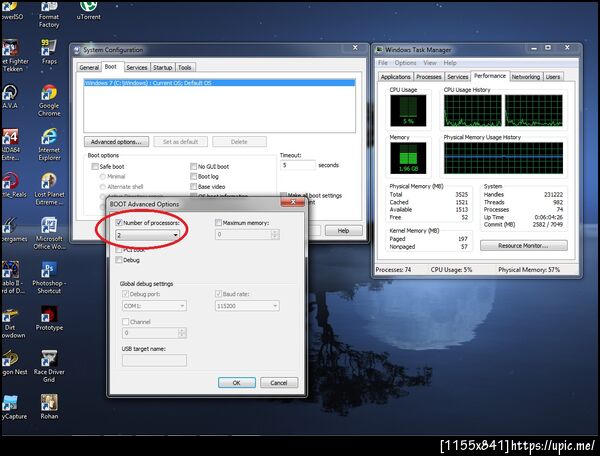This screenshot has width=600, height=456.
Task: Click the Windows Task Manager title bar icon
Action: click(379, 50)
